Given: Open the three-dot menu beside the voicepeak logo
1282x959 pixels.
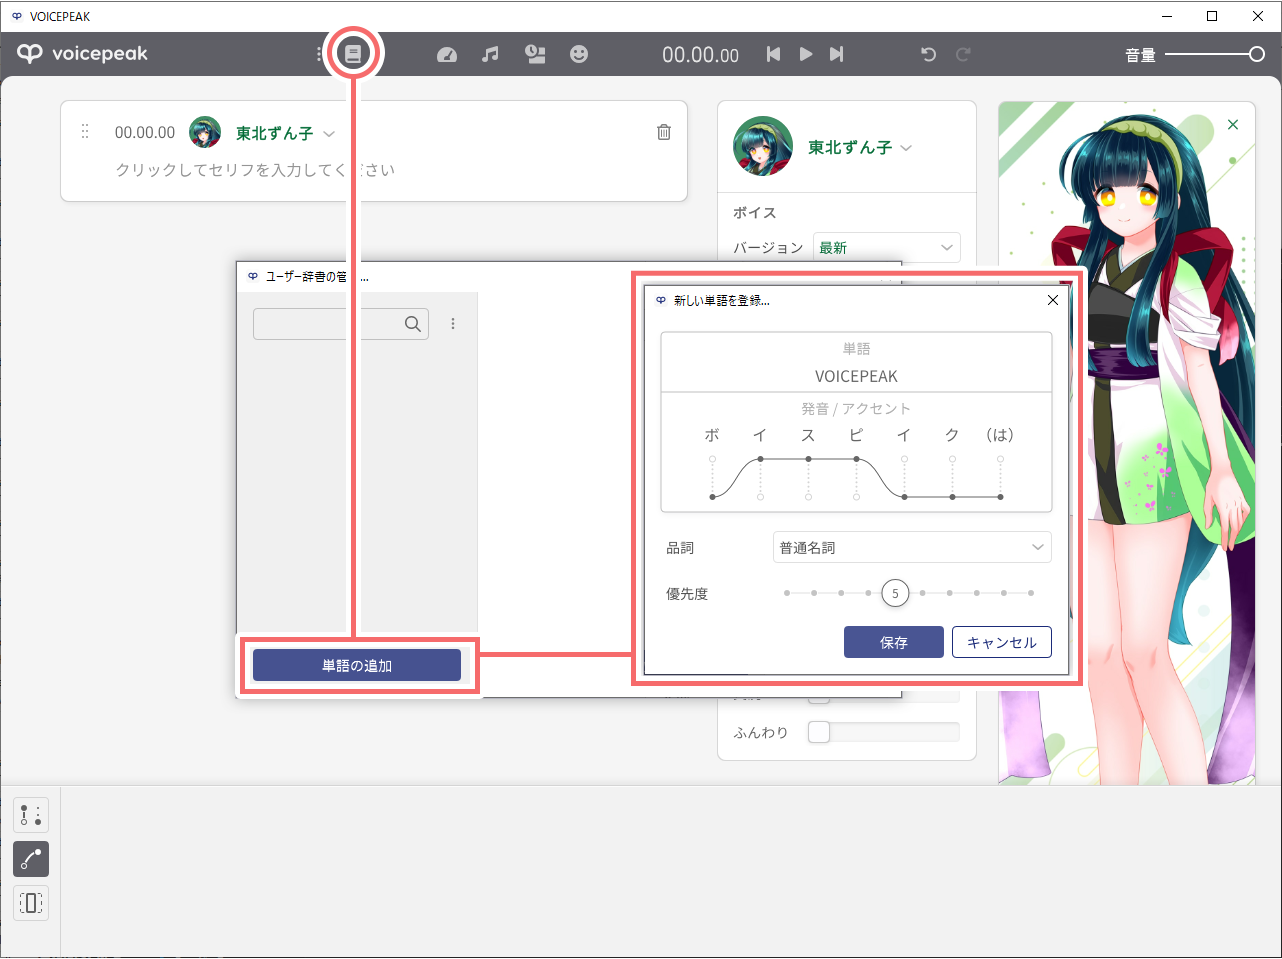Looking at the screenshot, I should coord(319,54).
